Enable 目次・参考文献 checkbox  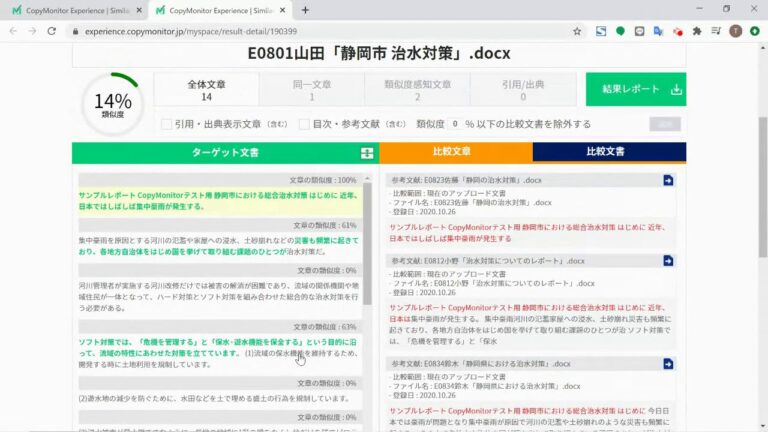click(x=304, y=124)
